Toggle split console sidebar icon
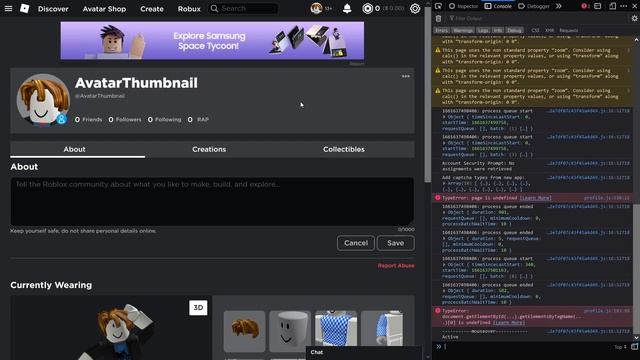This screenshot has height=360, width=640. pos(634,347)
